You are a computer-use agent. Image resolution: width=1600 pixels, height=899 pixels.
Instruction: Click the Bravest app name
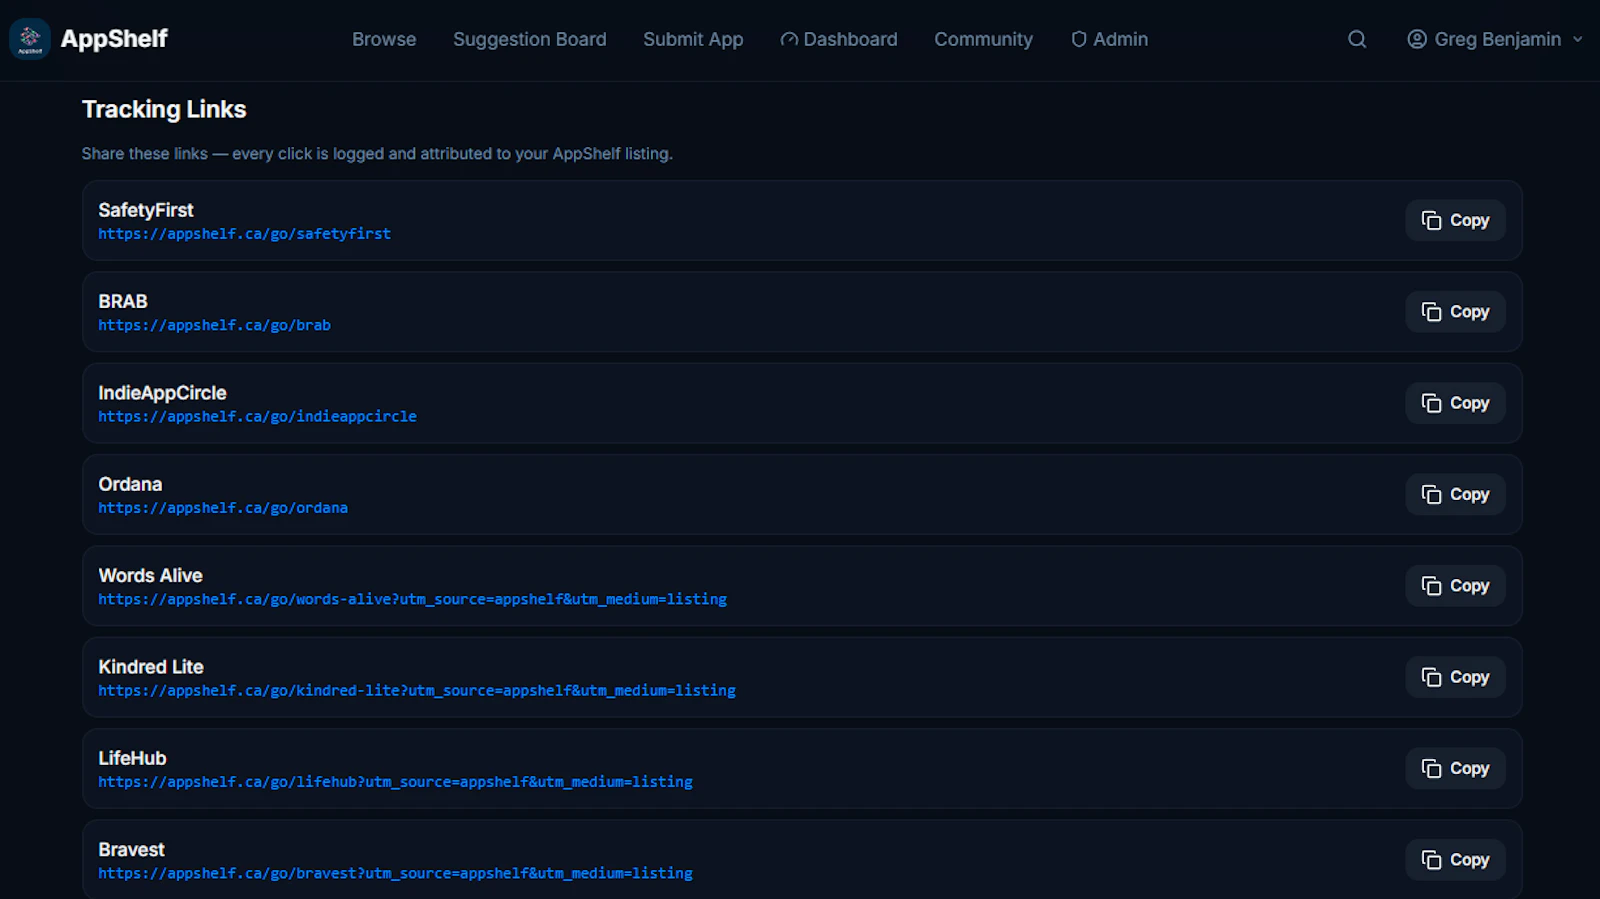[x=131, y=849]
